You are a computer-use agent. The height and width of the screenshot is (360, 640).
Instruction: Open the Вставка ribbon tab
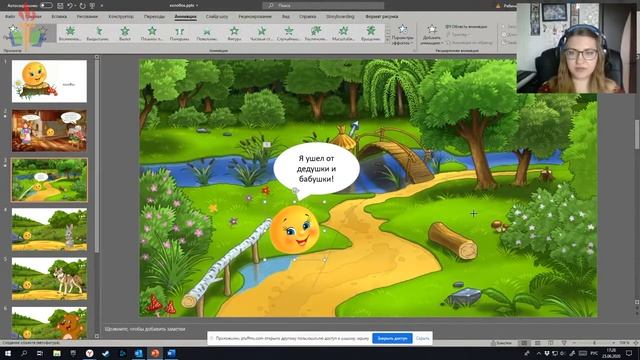59,17
